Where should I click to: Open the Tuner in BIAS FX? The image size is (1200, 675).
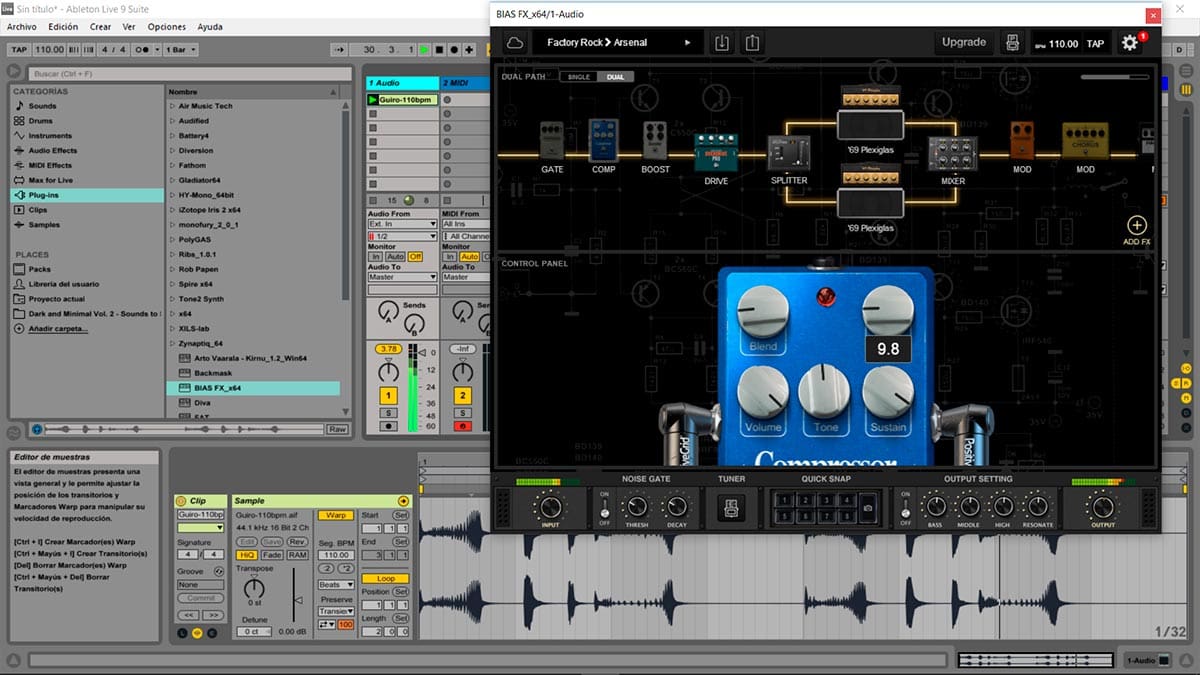coord(732,507)
